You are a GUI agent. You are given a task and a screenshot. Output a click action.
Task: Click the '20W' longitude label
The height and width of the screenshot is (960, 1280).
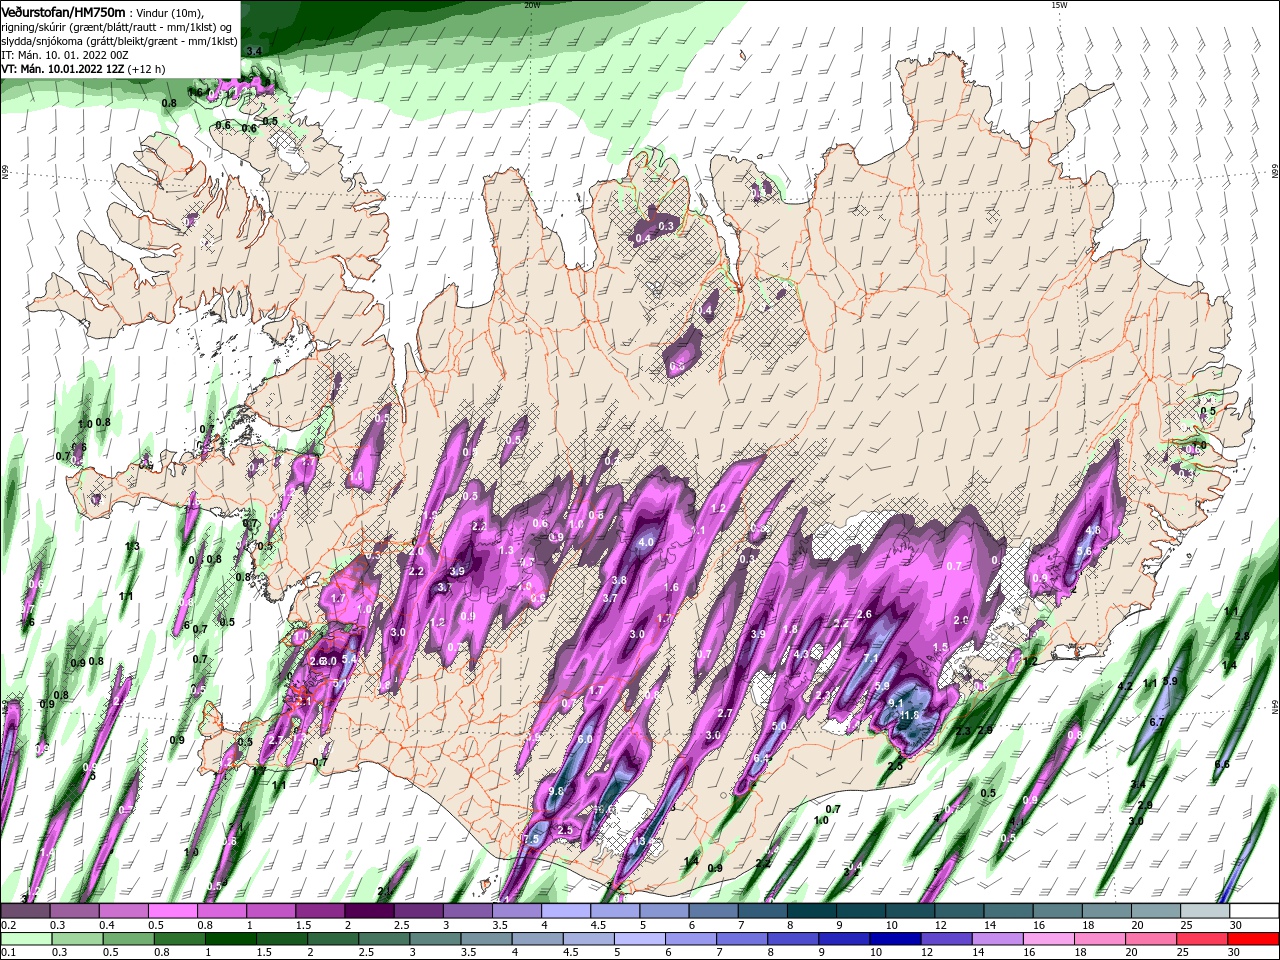point(532,5)
